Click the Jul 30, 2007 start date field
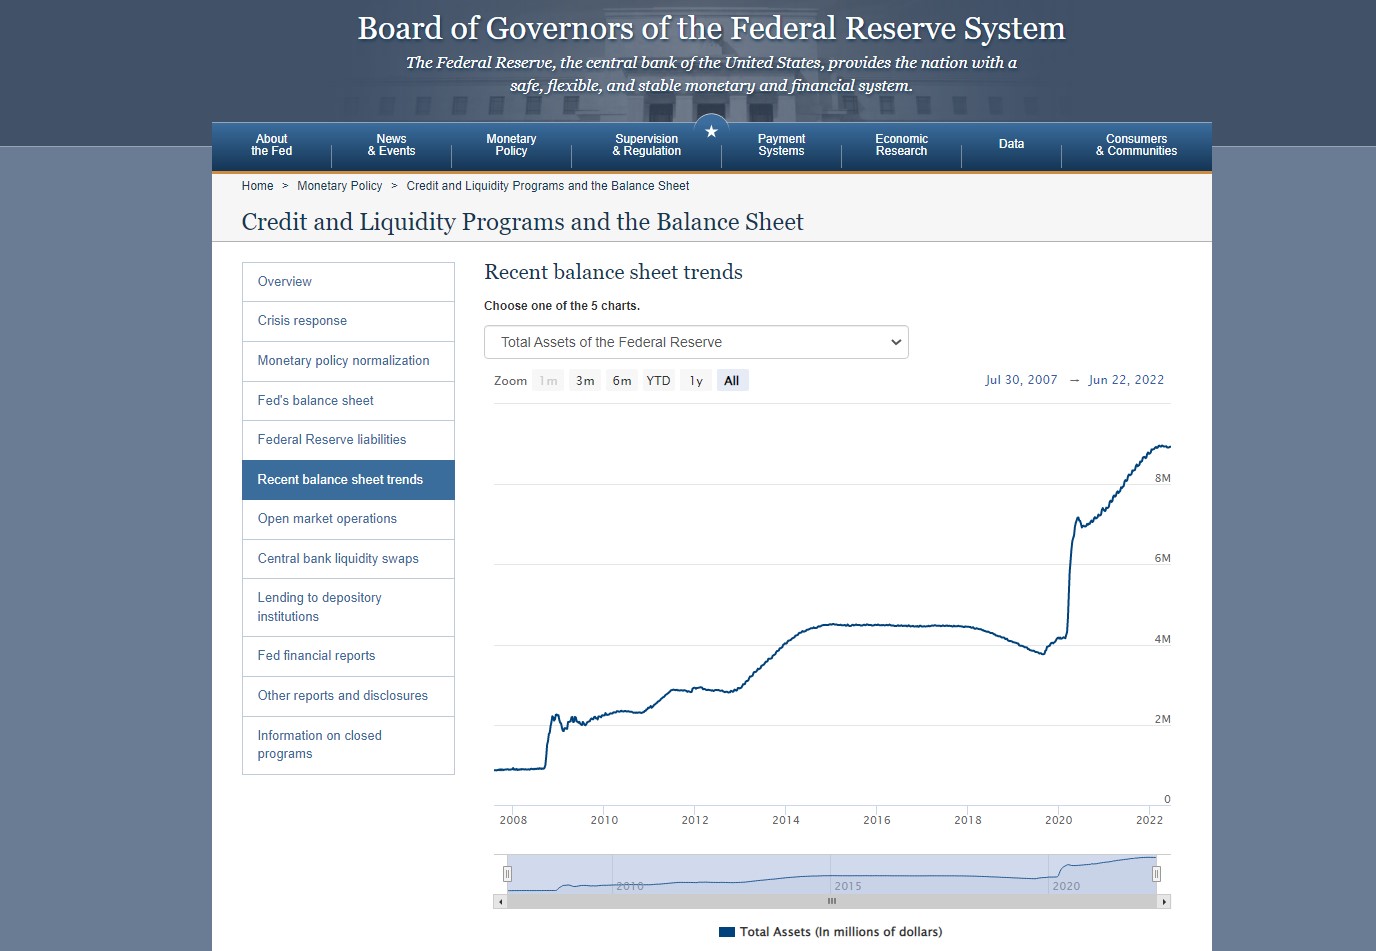The image size is (1376, 951). point(1021,380)
